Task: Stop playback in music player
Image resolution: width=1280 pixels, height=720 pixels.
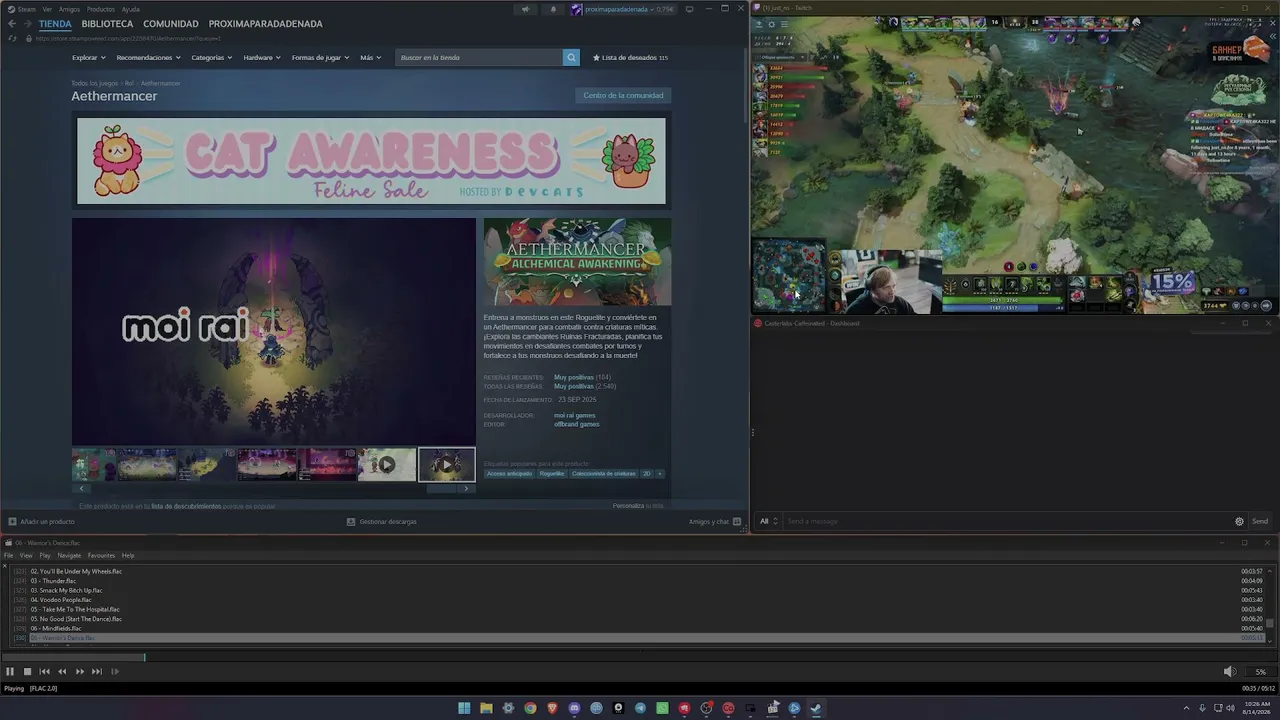Action: [27, 672]
